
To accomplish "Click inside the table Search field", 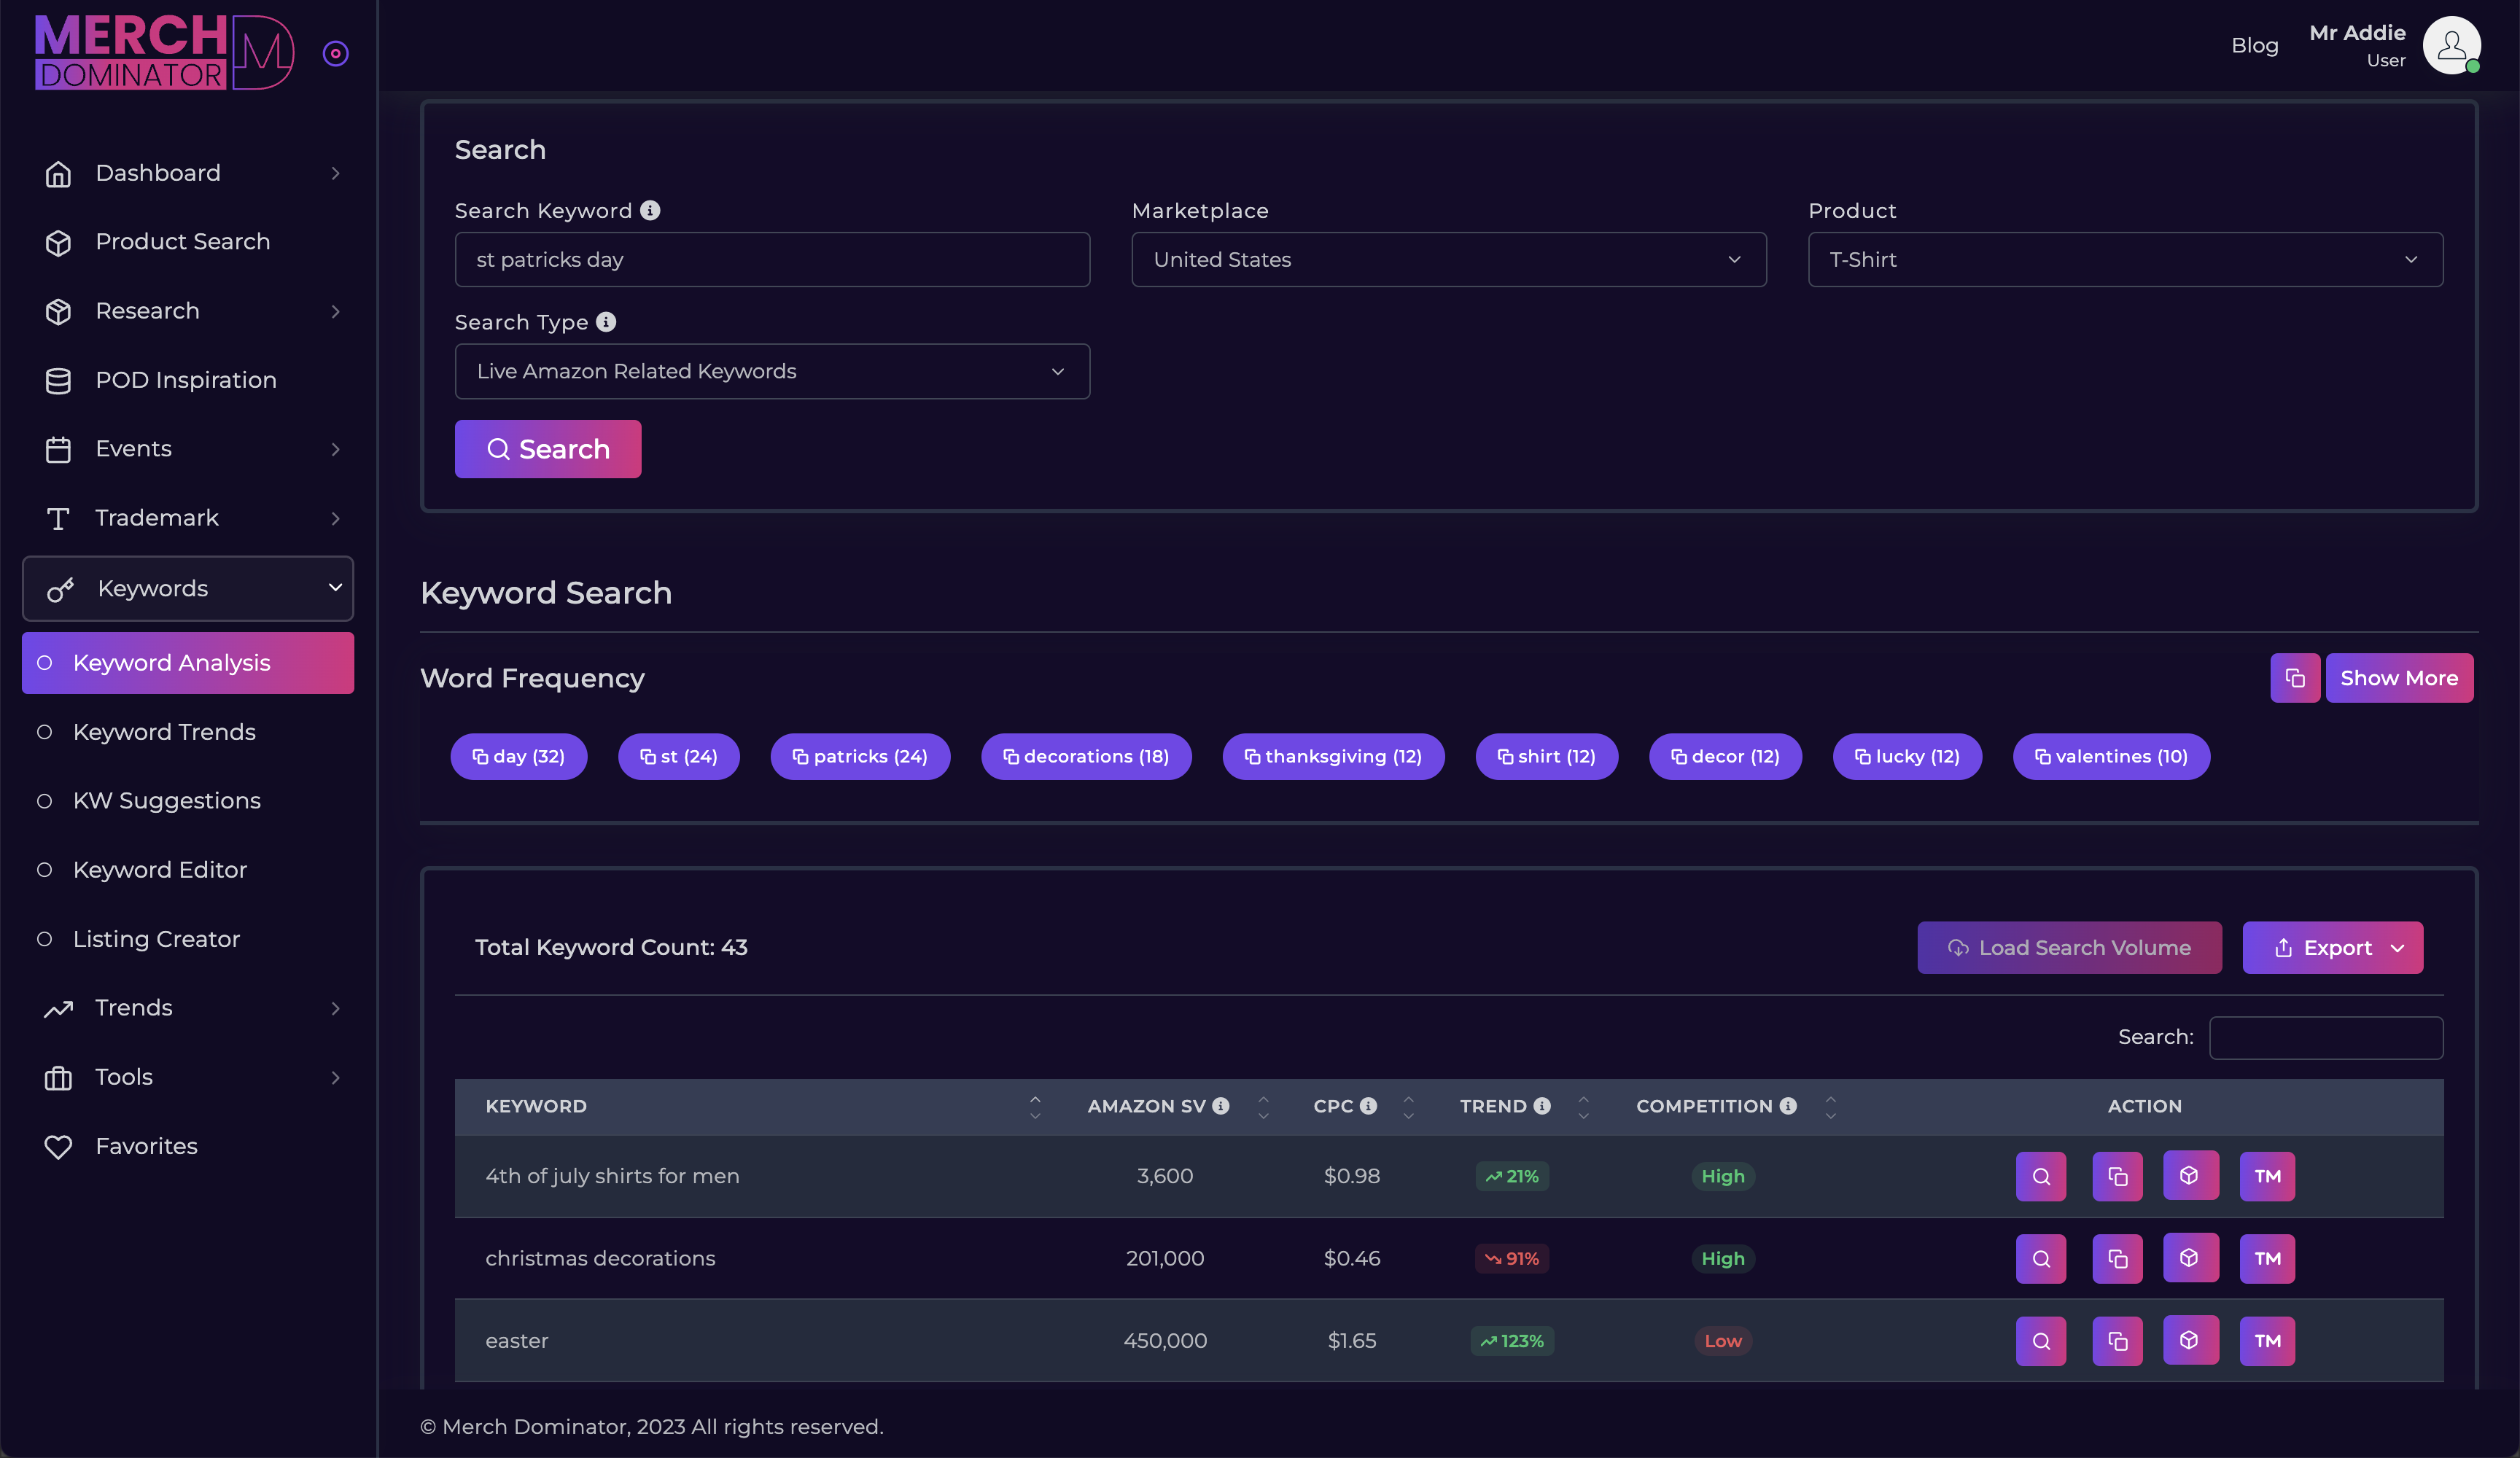I will click(x=2326, y=1037).
